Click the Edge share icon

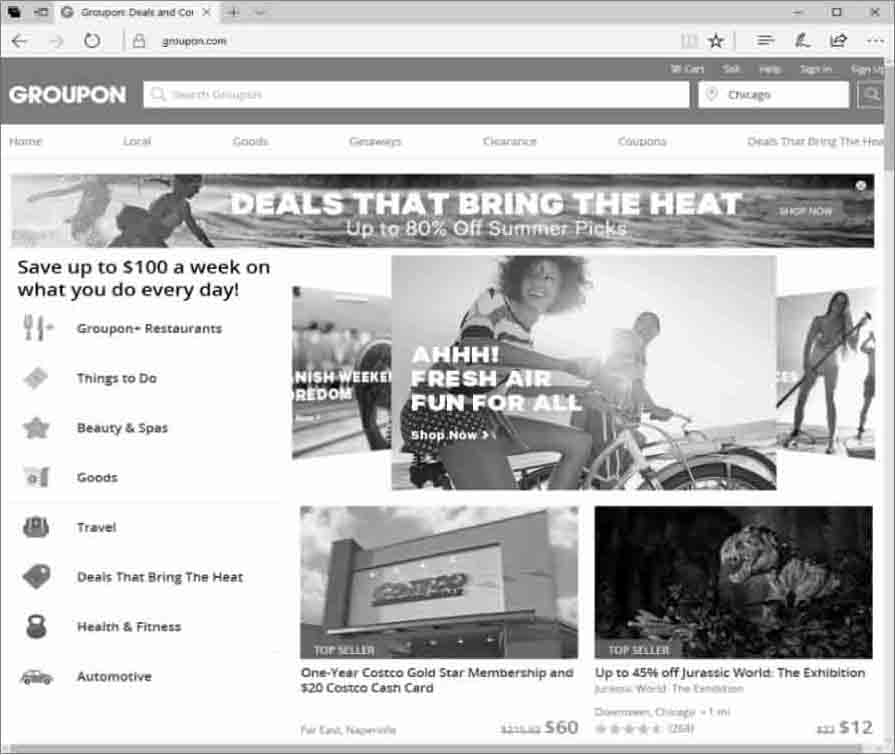click(x=838, y=41)
